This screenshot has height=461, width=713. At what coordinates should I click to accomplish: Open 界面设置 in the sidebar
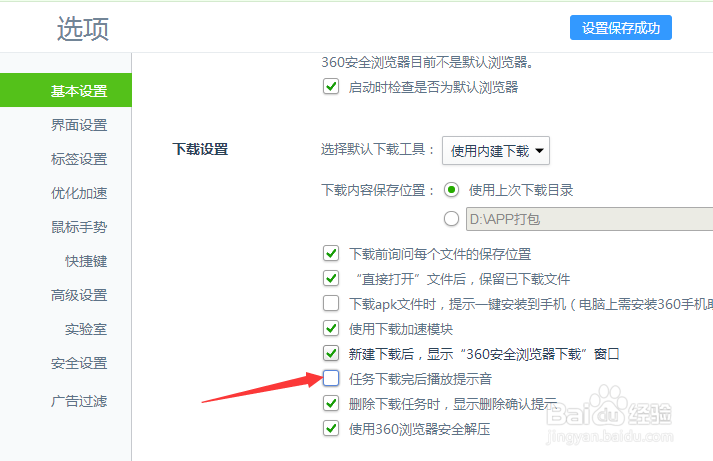(79, 125)
